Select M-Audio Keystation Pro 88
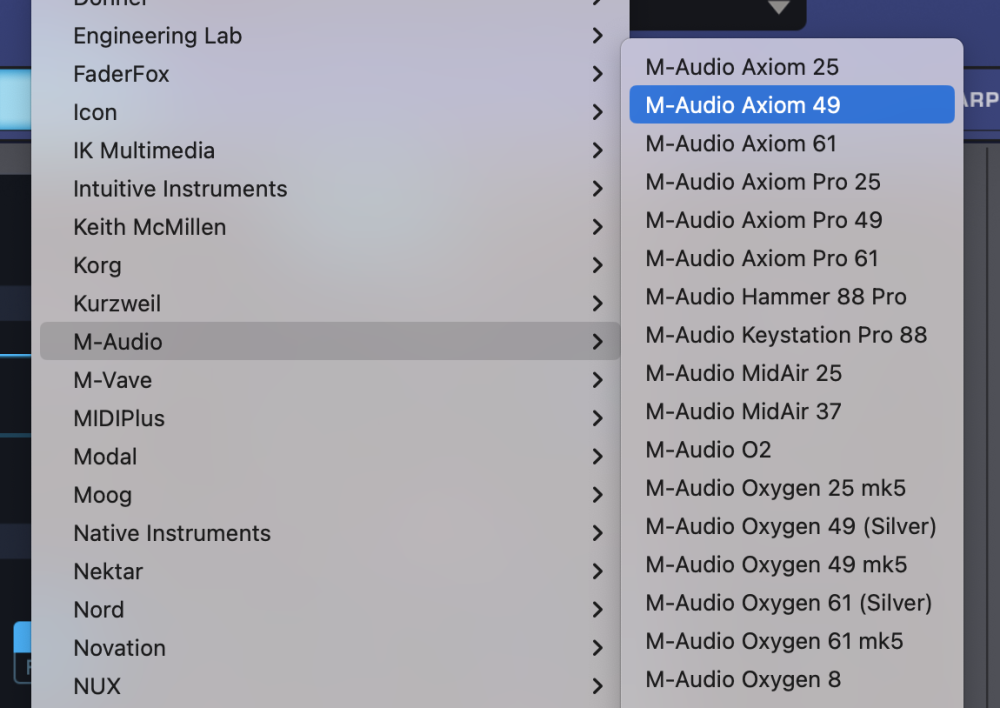This screenshot has height=708, width=1000. (785, 335)
